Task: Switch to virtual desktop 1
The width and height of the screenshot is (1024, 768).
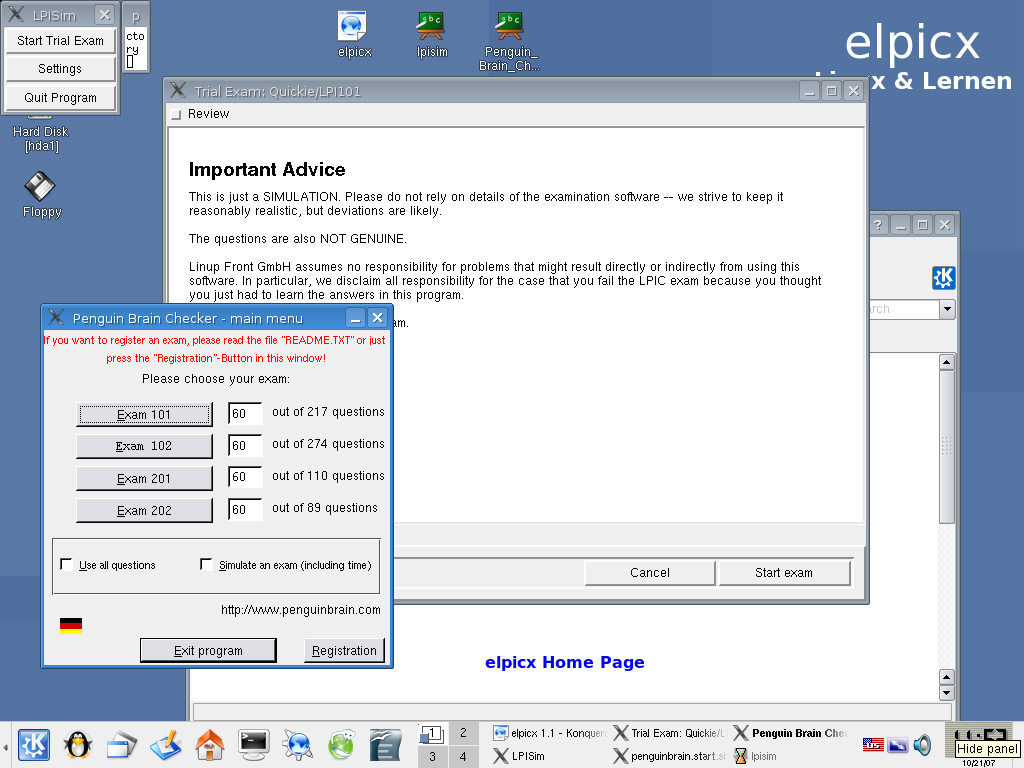Action: point(432,733)
